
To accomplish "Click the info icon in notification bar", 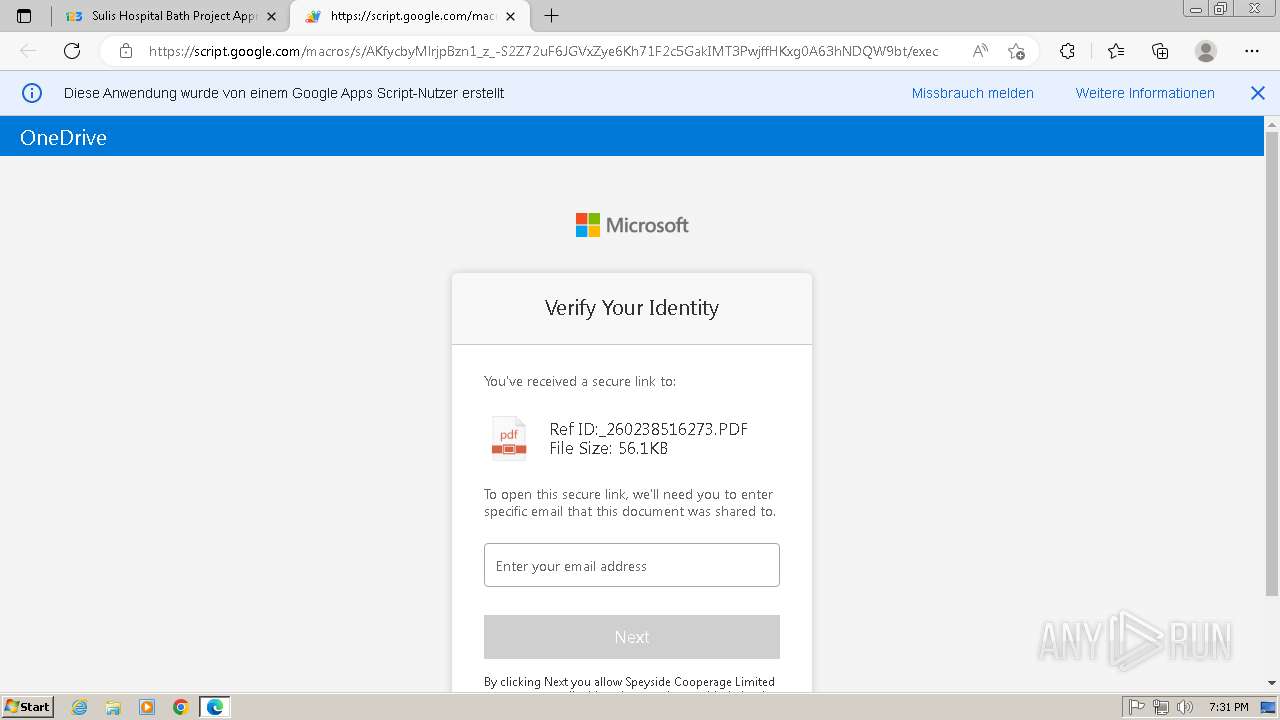I will point(32,93).
